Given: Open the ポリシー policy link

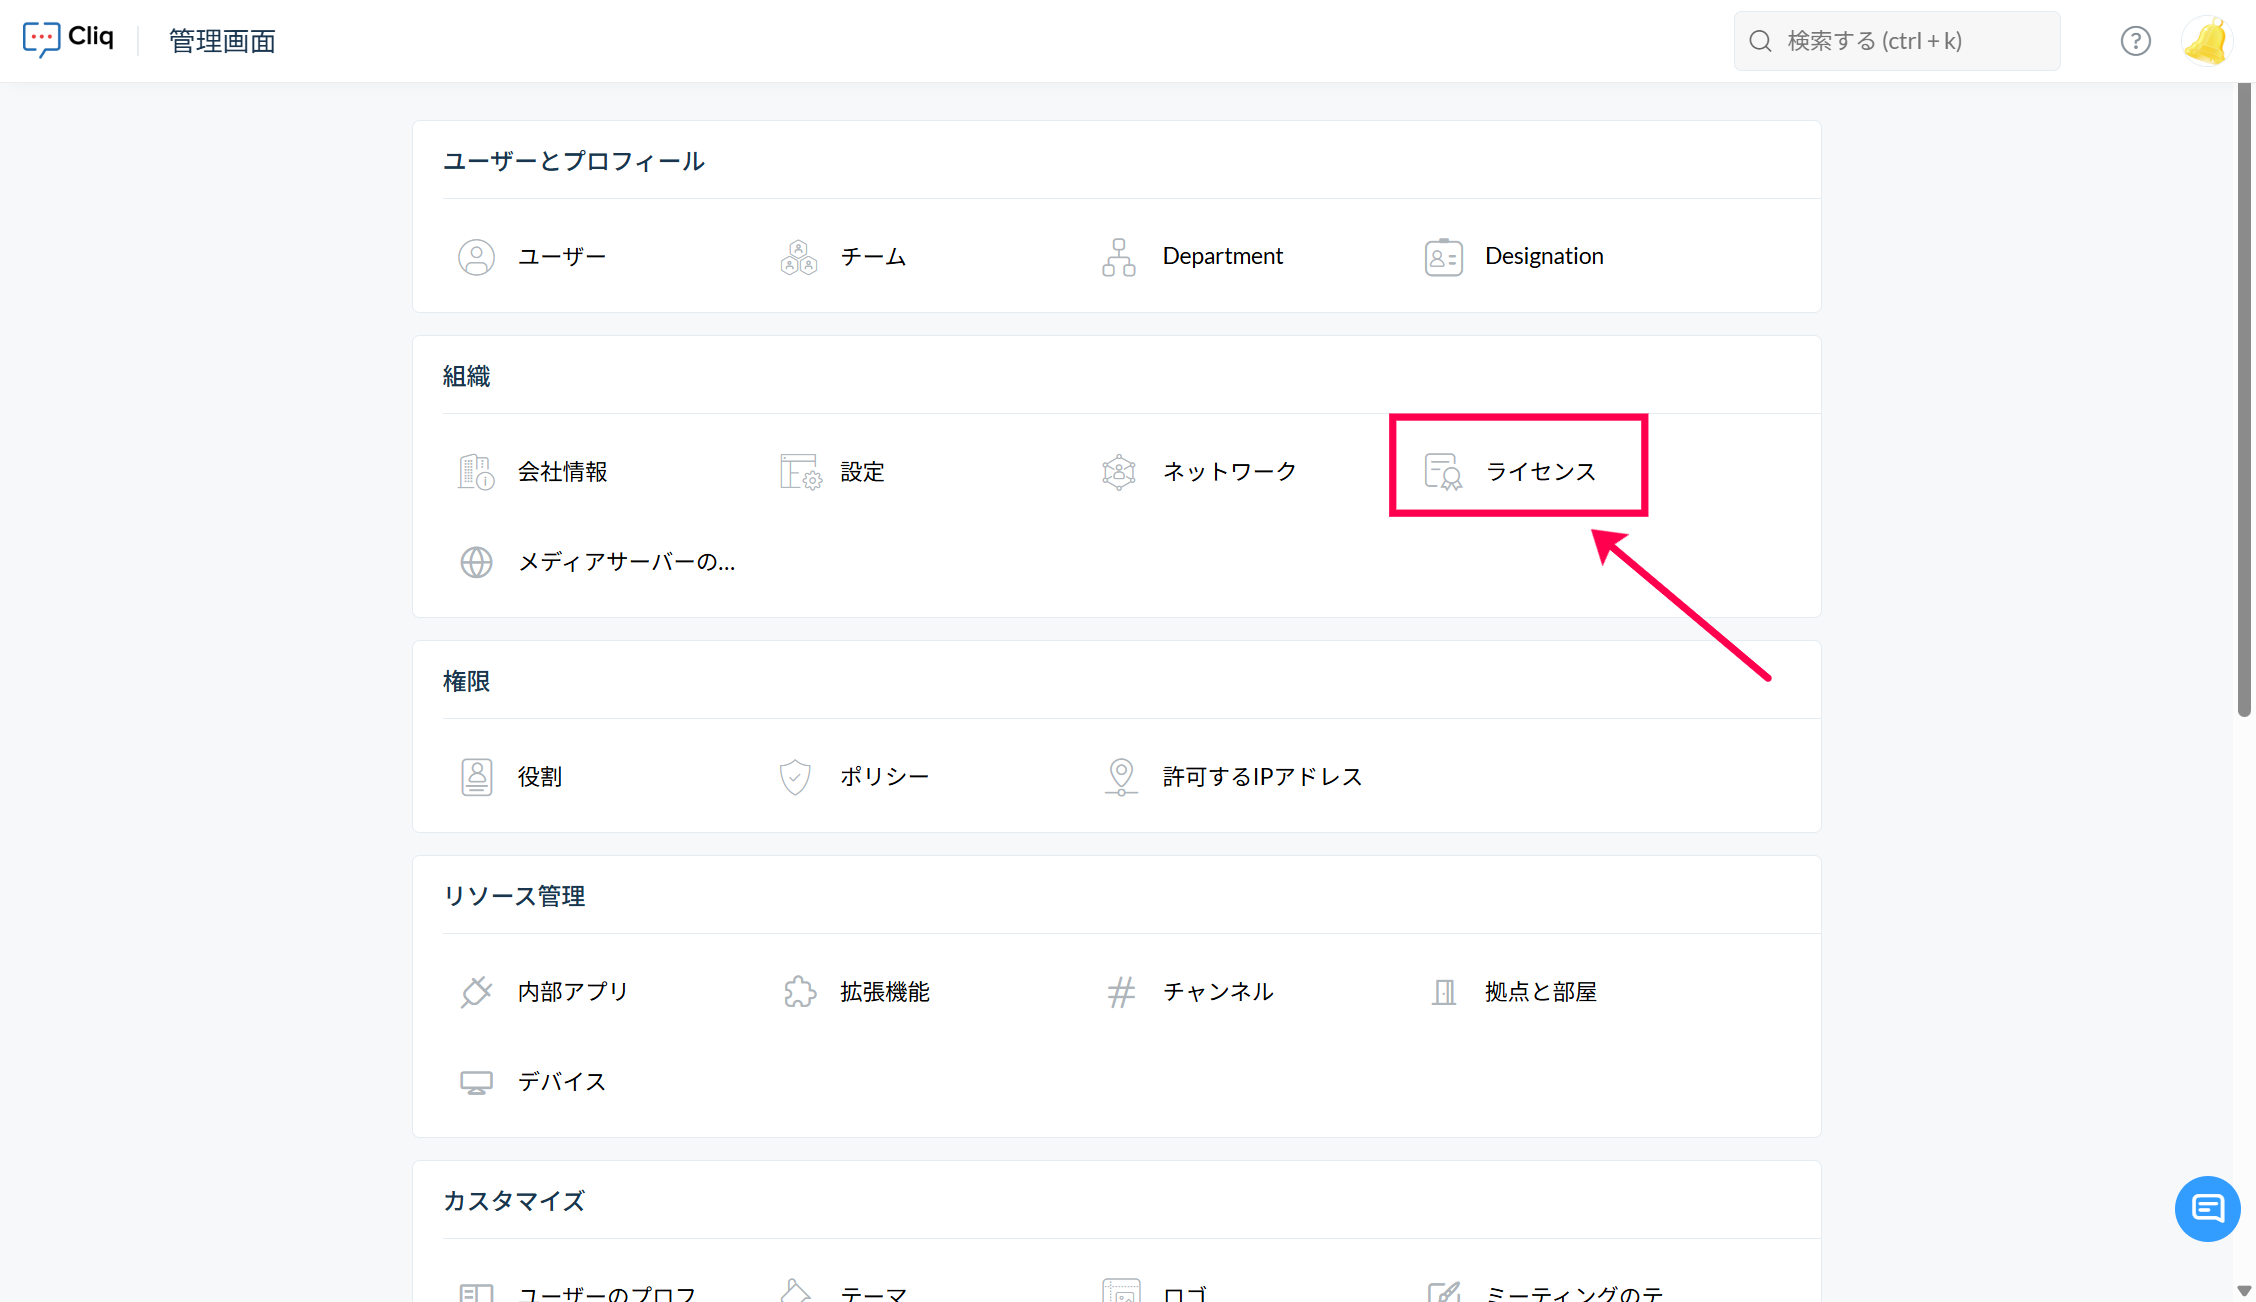Looking at the screenshot, I should pos(884,777).
